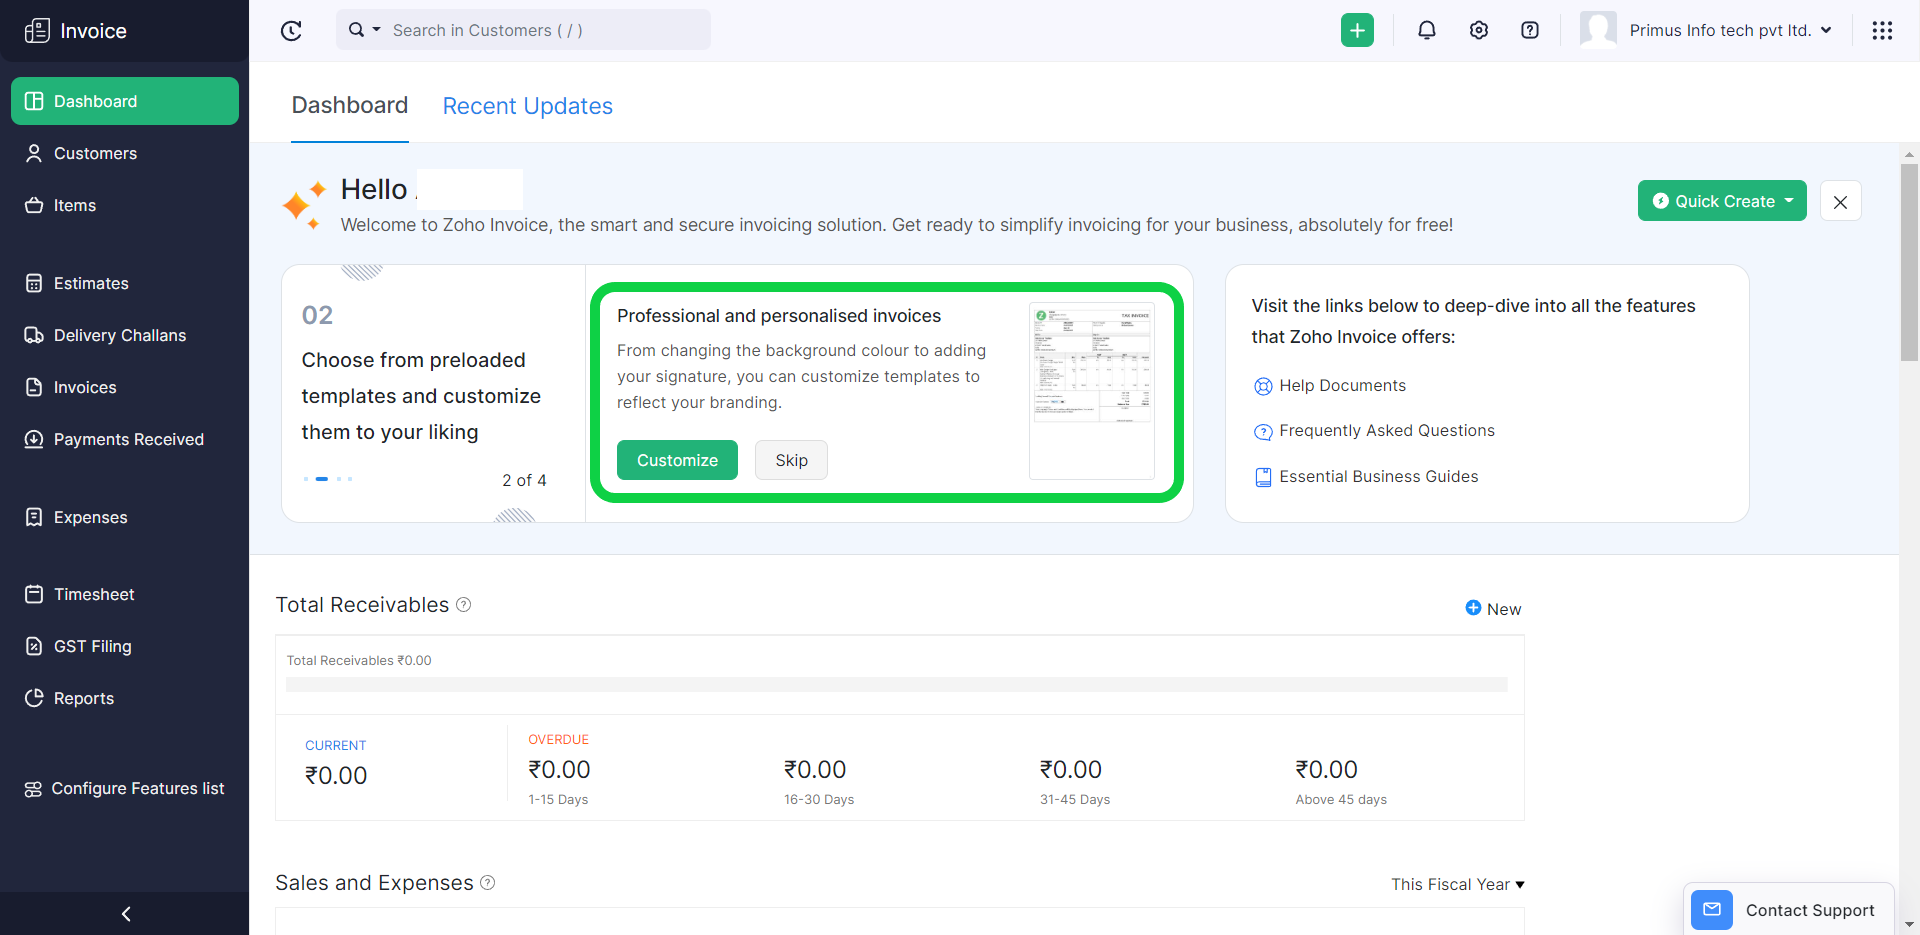This screenshot has height=935, width=1920.
Task: Open the Quick Create dropdown
Action: click(1722, 201)
